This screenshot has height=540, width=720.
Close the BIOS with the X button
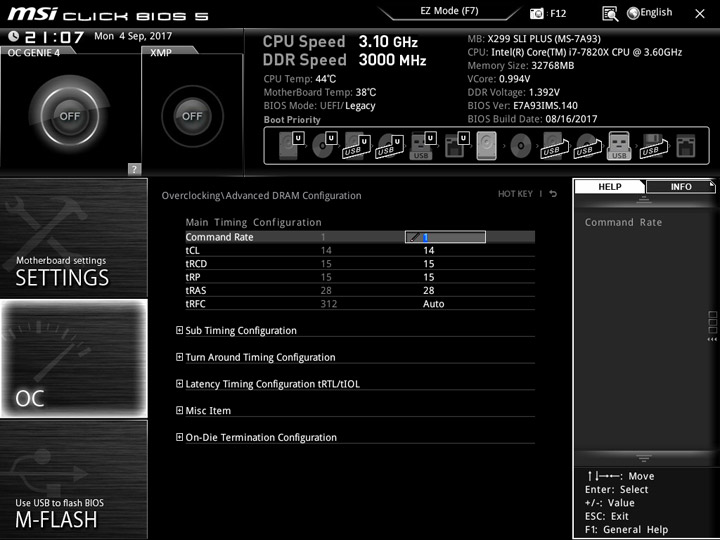pyautogui.click(x=700, y=14)
